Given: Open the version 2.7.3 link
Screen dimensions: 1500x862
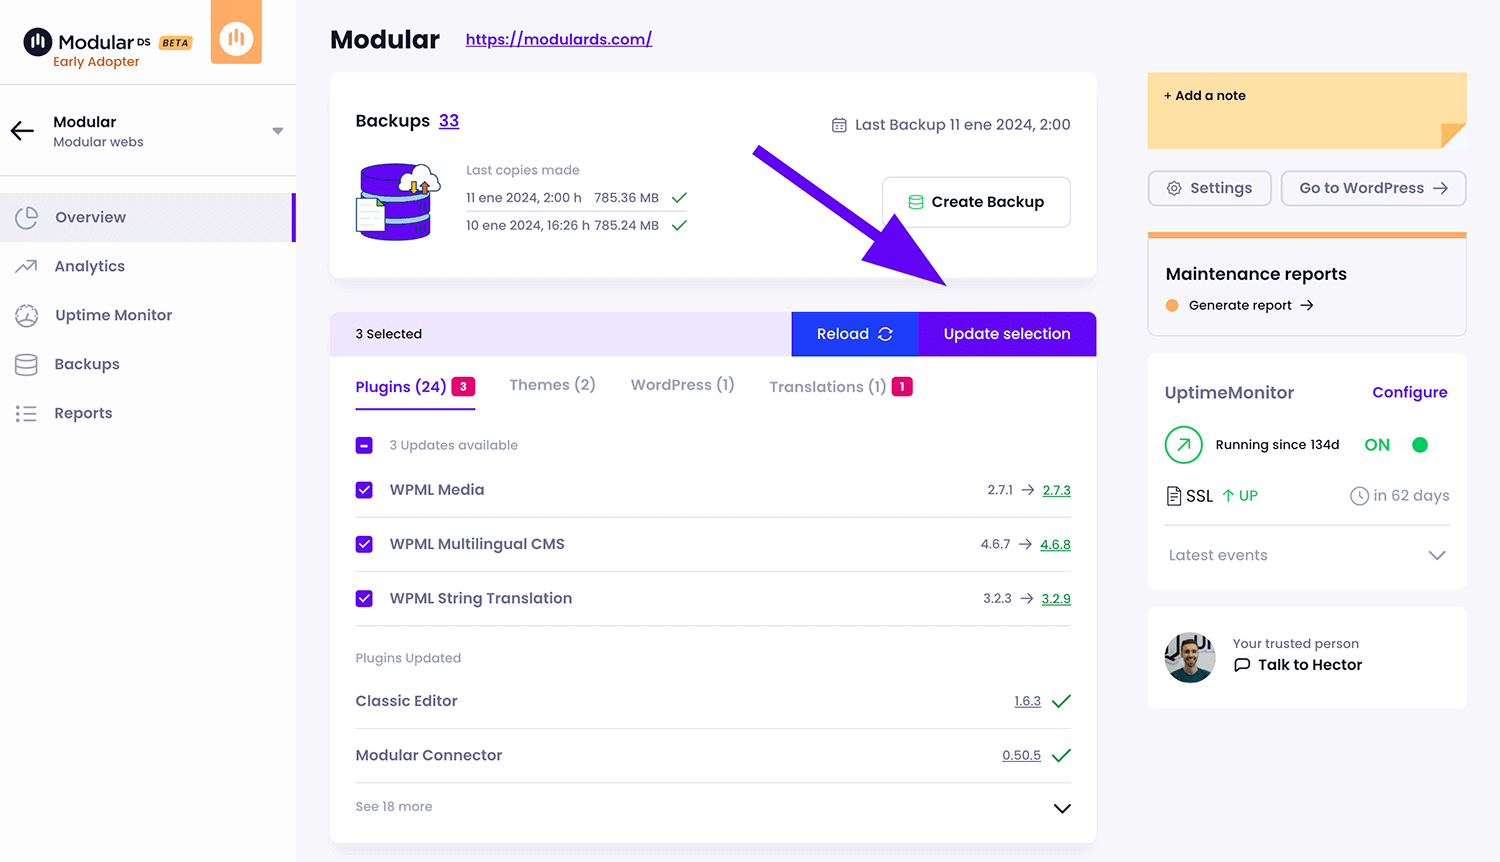Looking at the screenshot, I should [x=1056, y=490].
